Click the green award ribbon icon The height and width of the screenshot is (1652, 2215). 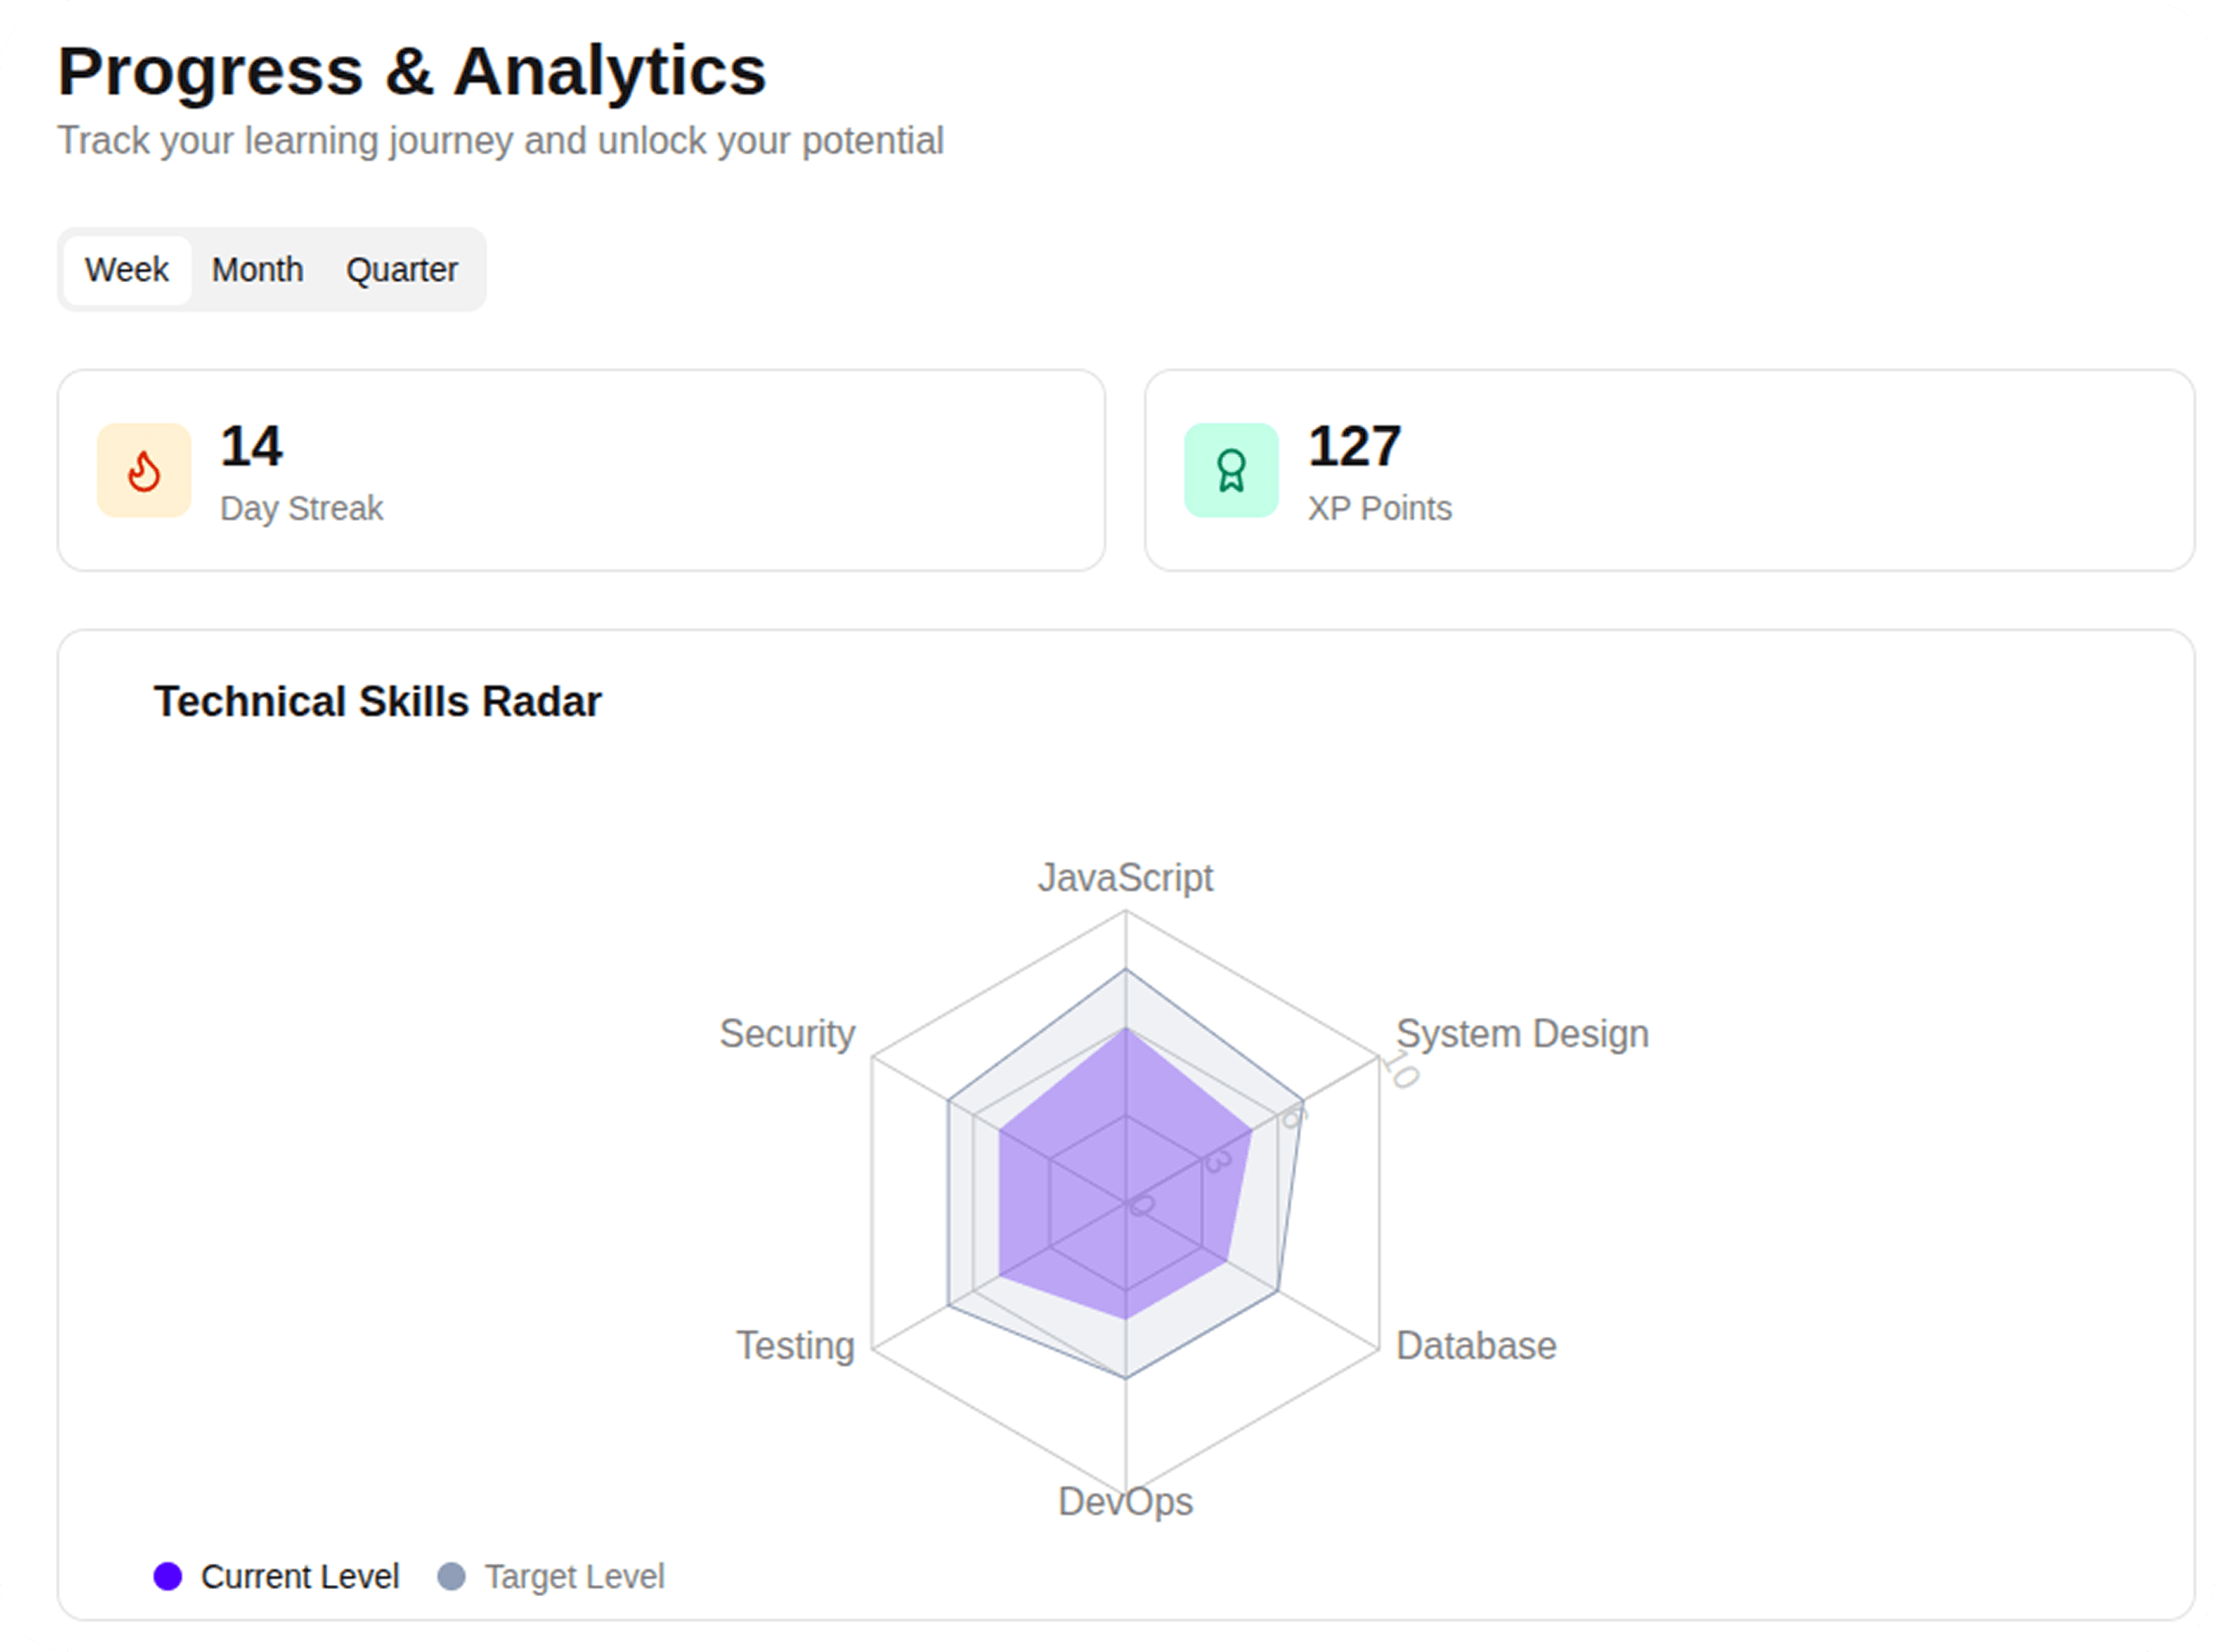[1231, 470]
